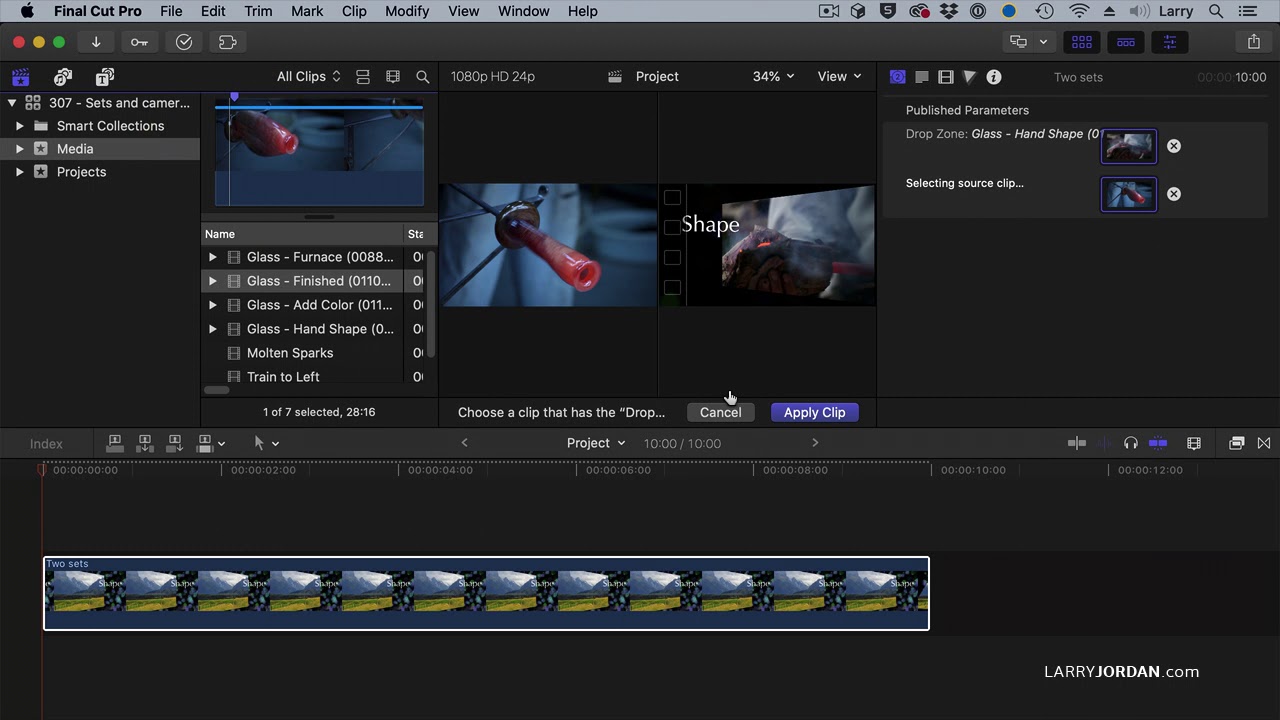The height and width of the screenshot is (720, 1280).
Task: Switch browser to filmstrip view icon
Action: coord(393,77)
